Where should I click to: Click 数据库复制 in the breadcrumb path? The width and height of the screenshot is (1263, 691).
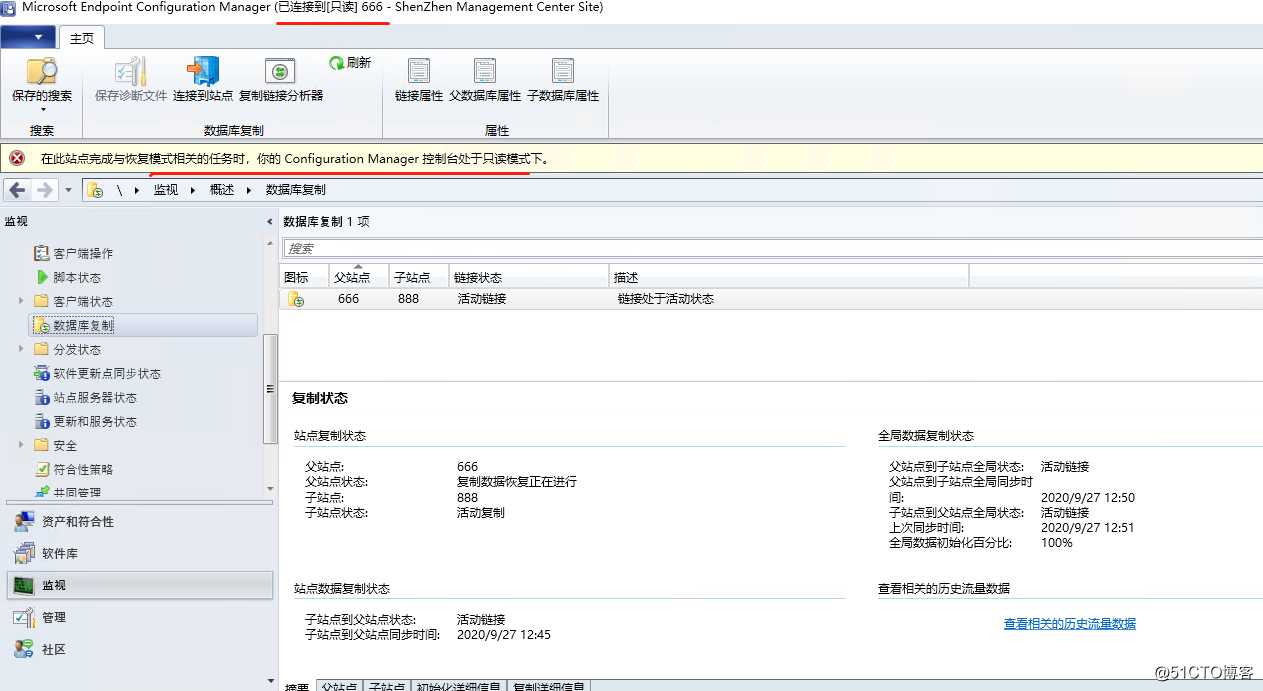(x=295, y=190)
